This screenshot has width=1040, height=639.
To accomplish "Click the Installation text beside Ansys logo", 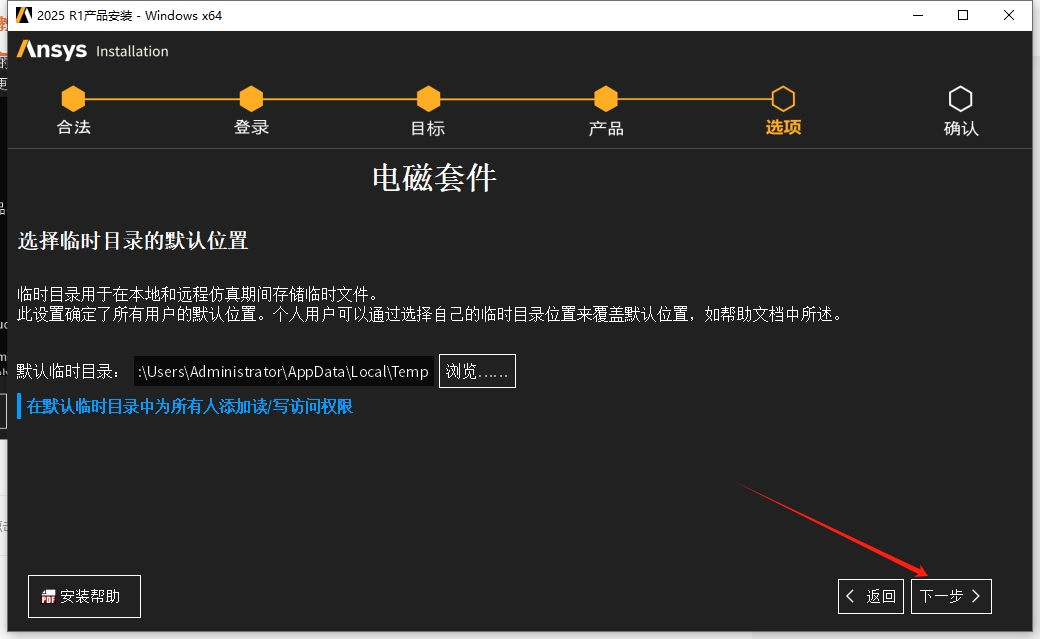I will pyautogui.click(x=132, y=51).
